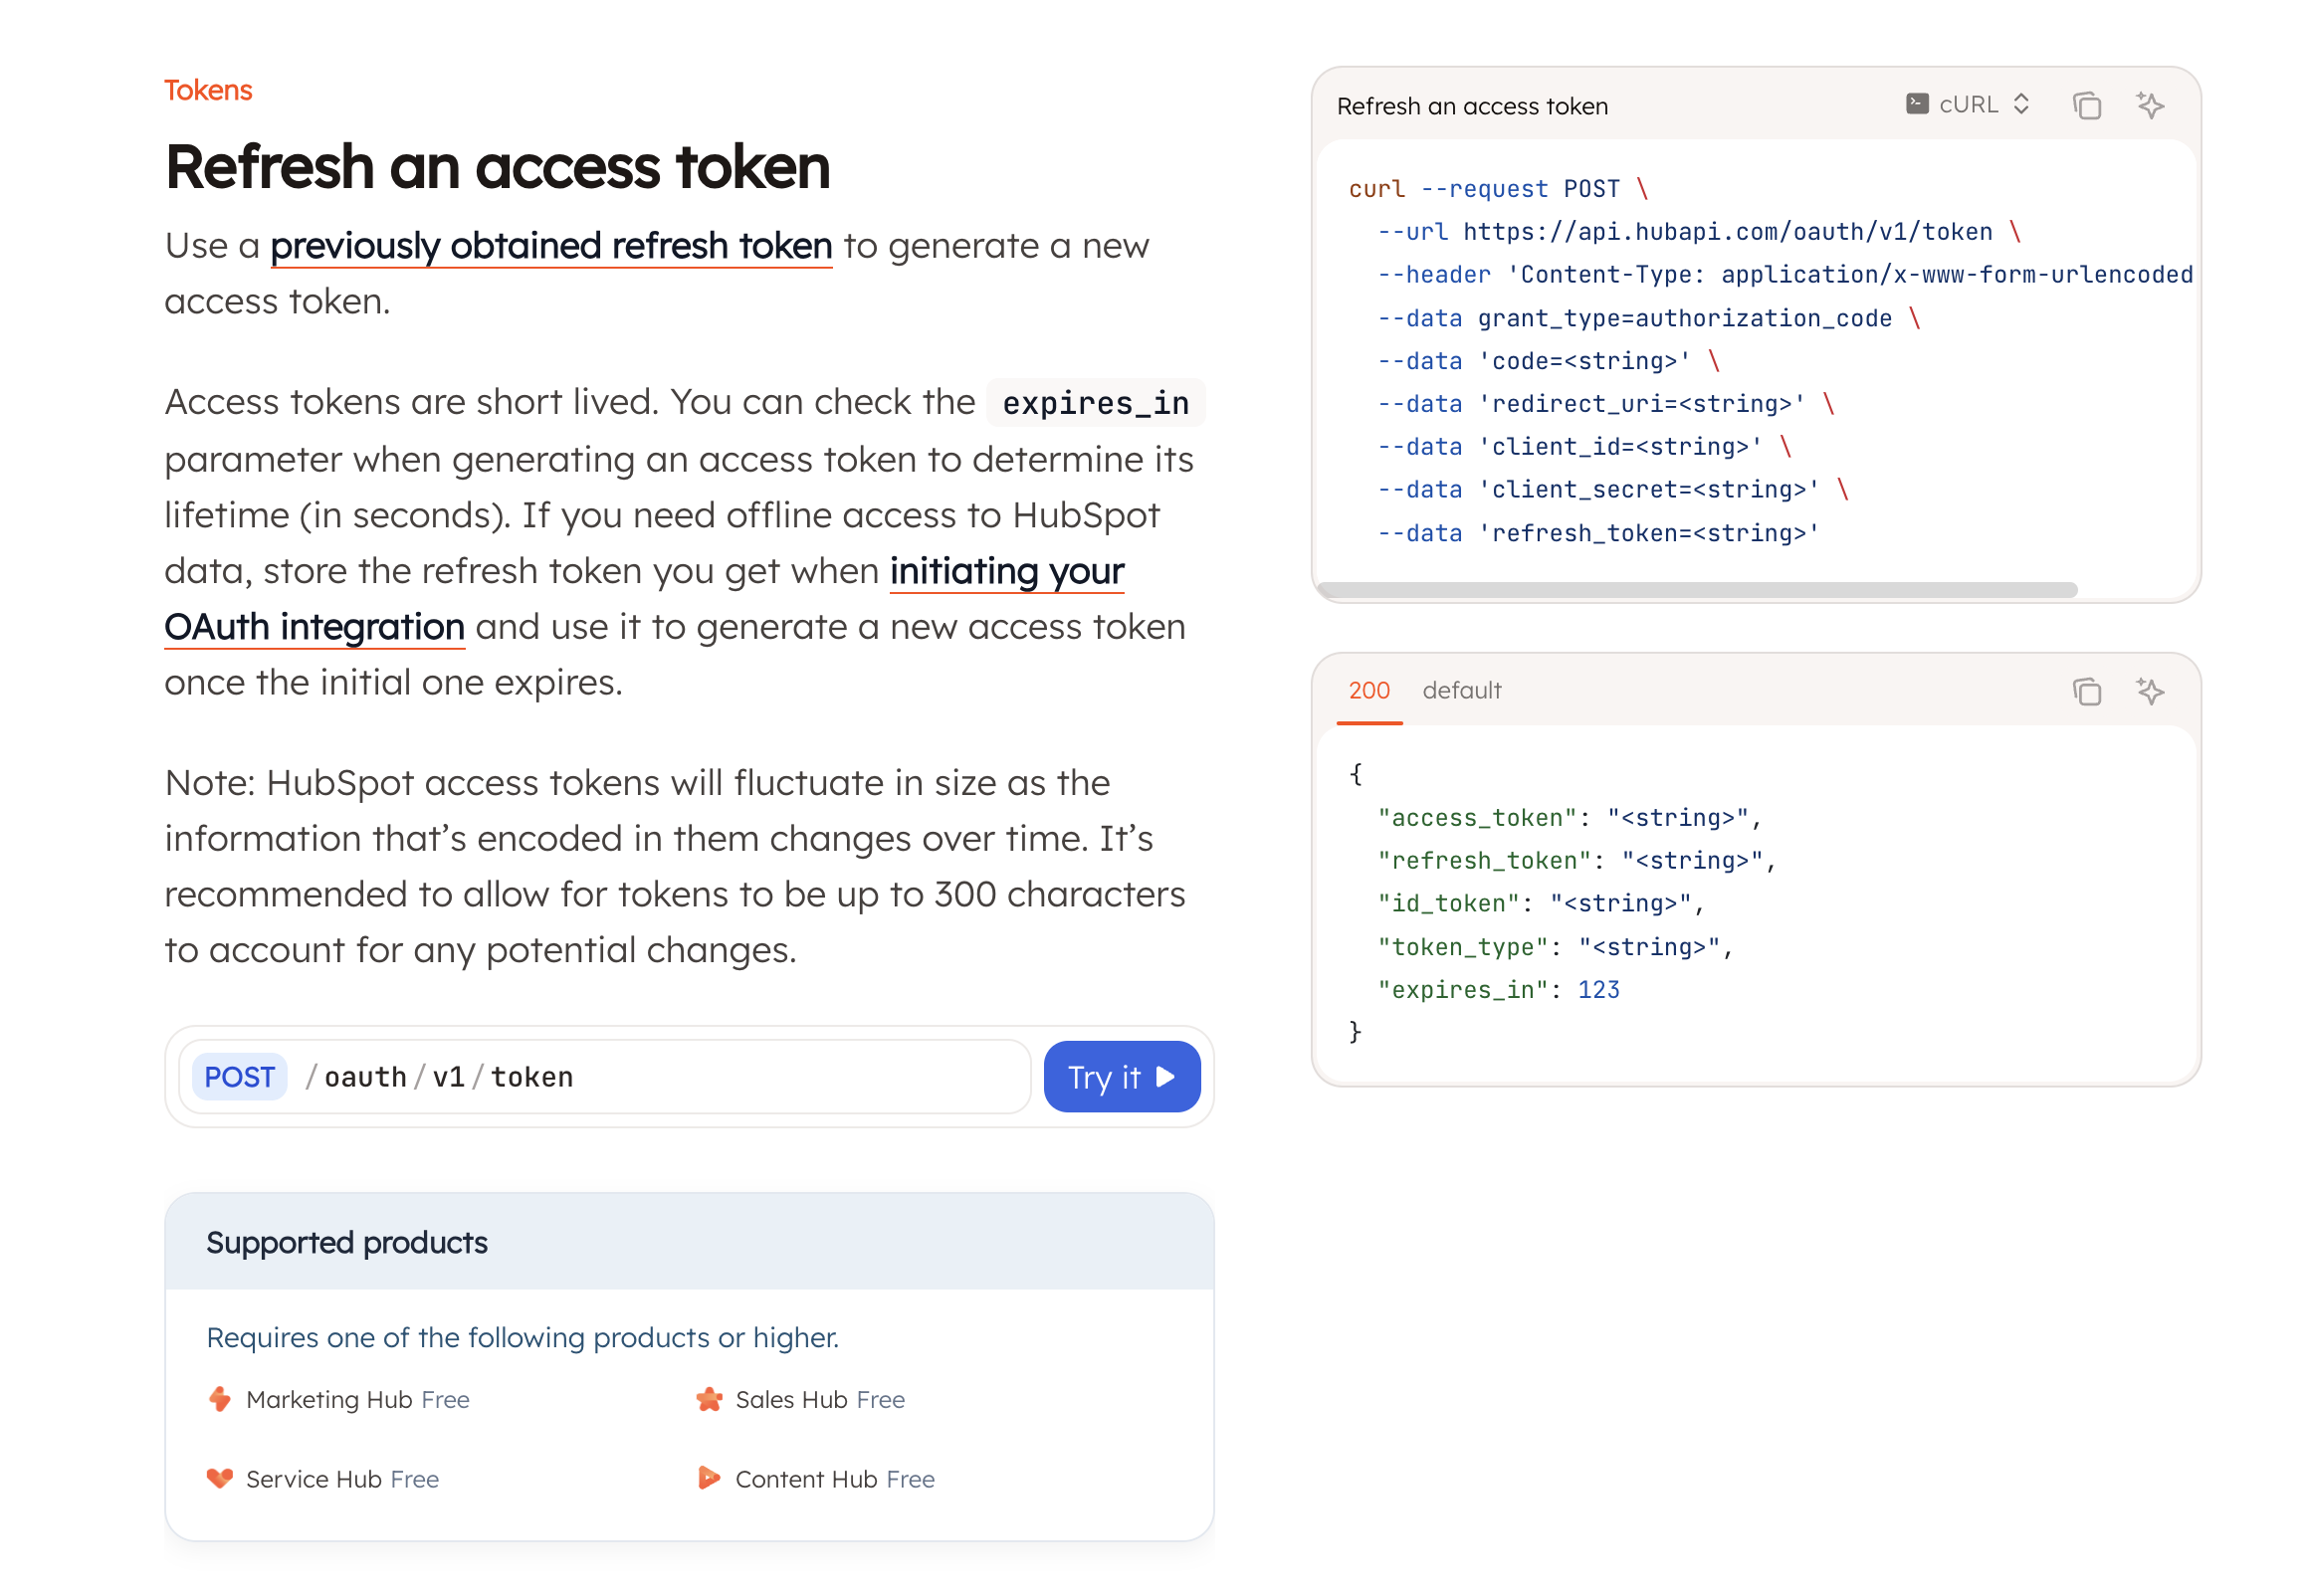This screenshot has width=2309, height=1596.
Task: Click the Tokens breadcrumb link
Action: (x=208, y=90)
